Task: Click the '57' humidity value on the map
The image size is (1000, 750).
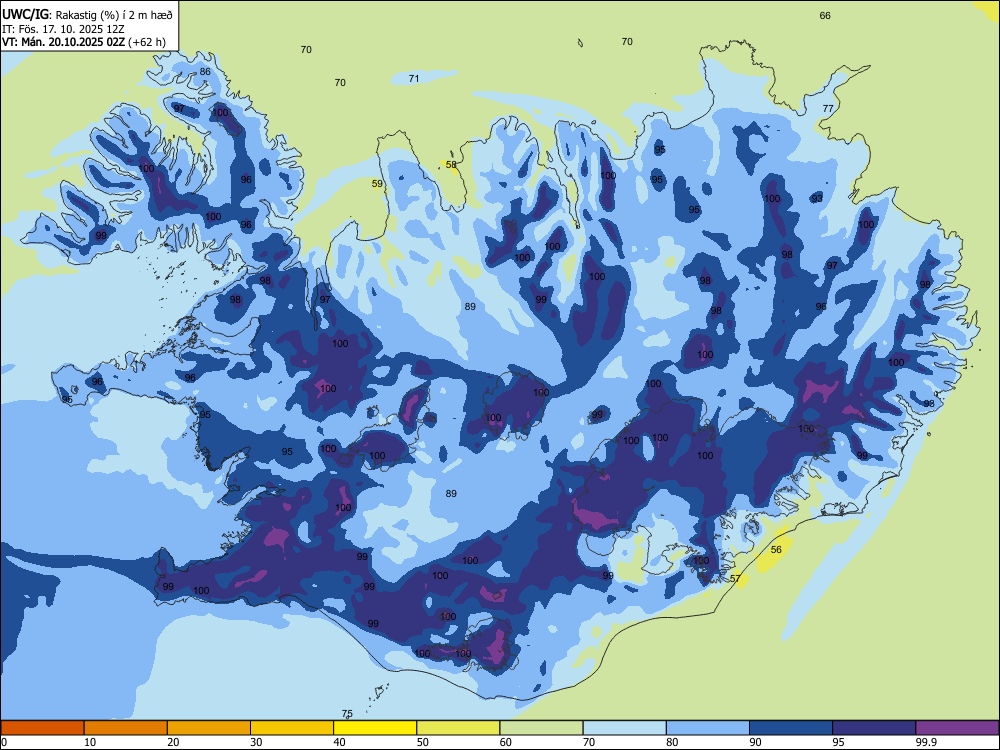Action: pos(735,578)
